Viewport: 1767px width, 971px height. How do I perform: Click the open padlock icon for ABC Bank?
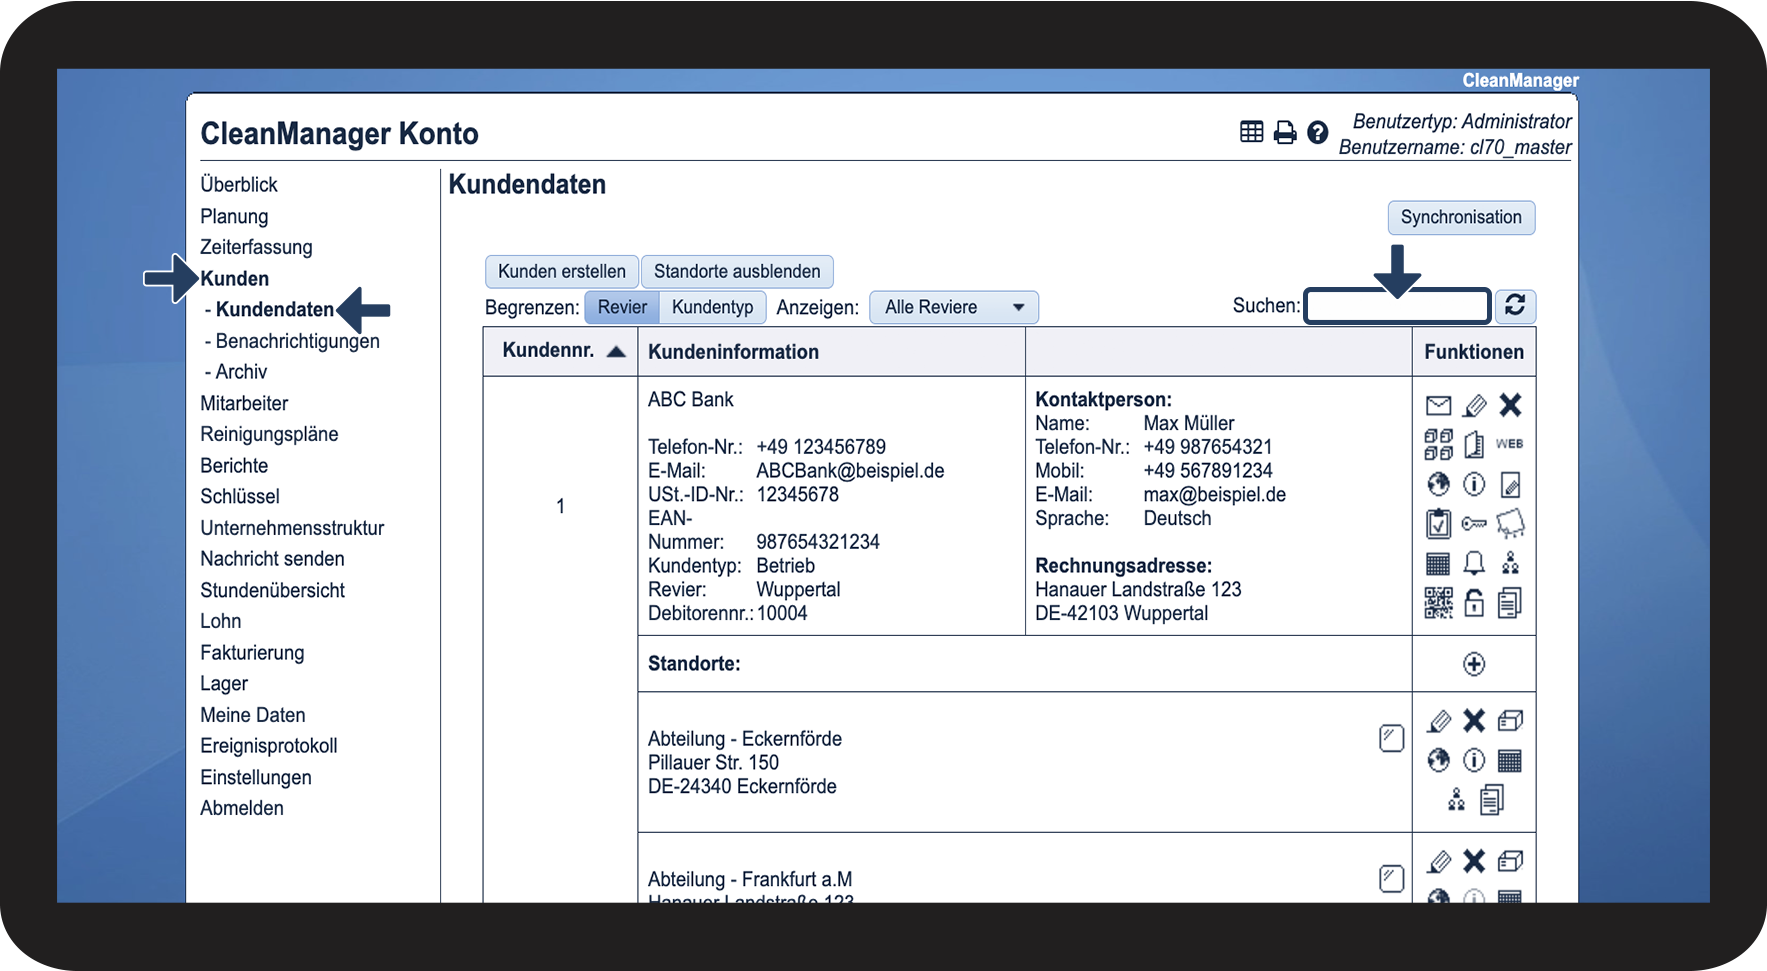1474,602
